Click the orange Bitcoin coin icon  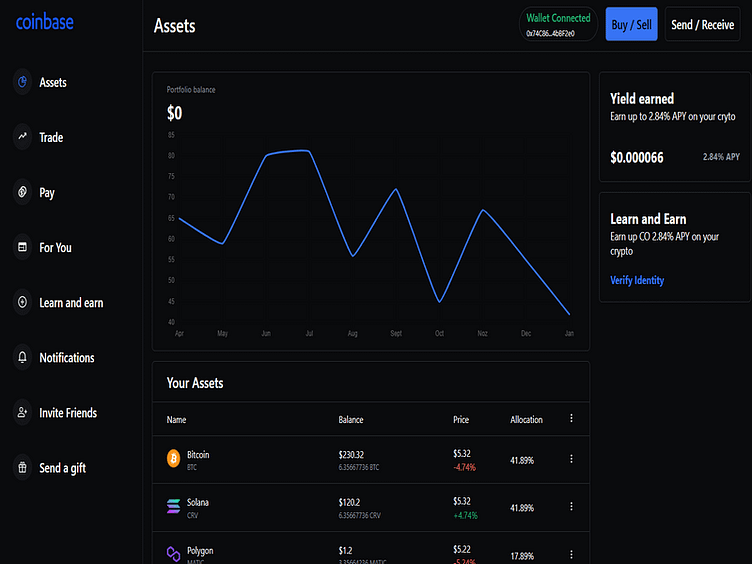click(175, 459)
